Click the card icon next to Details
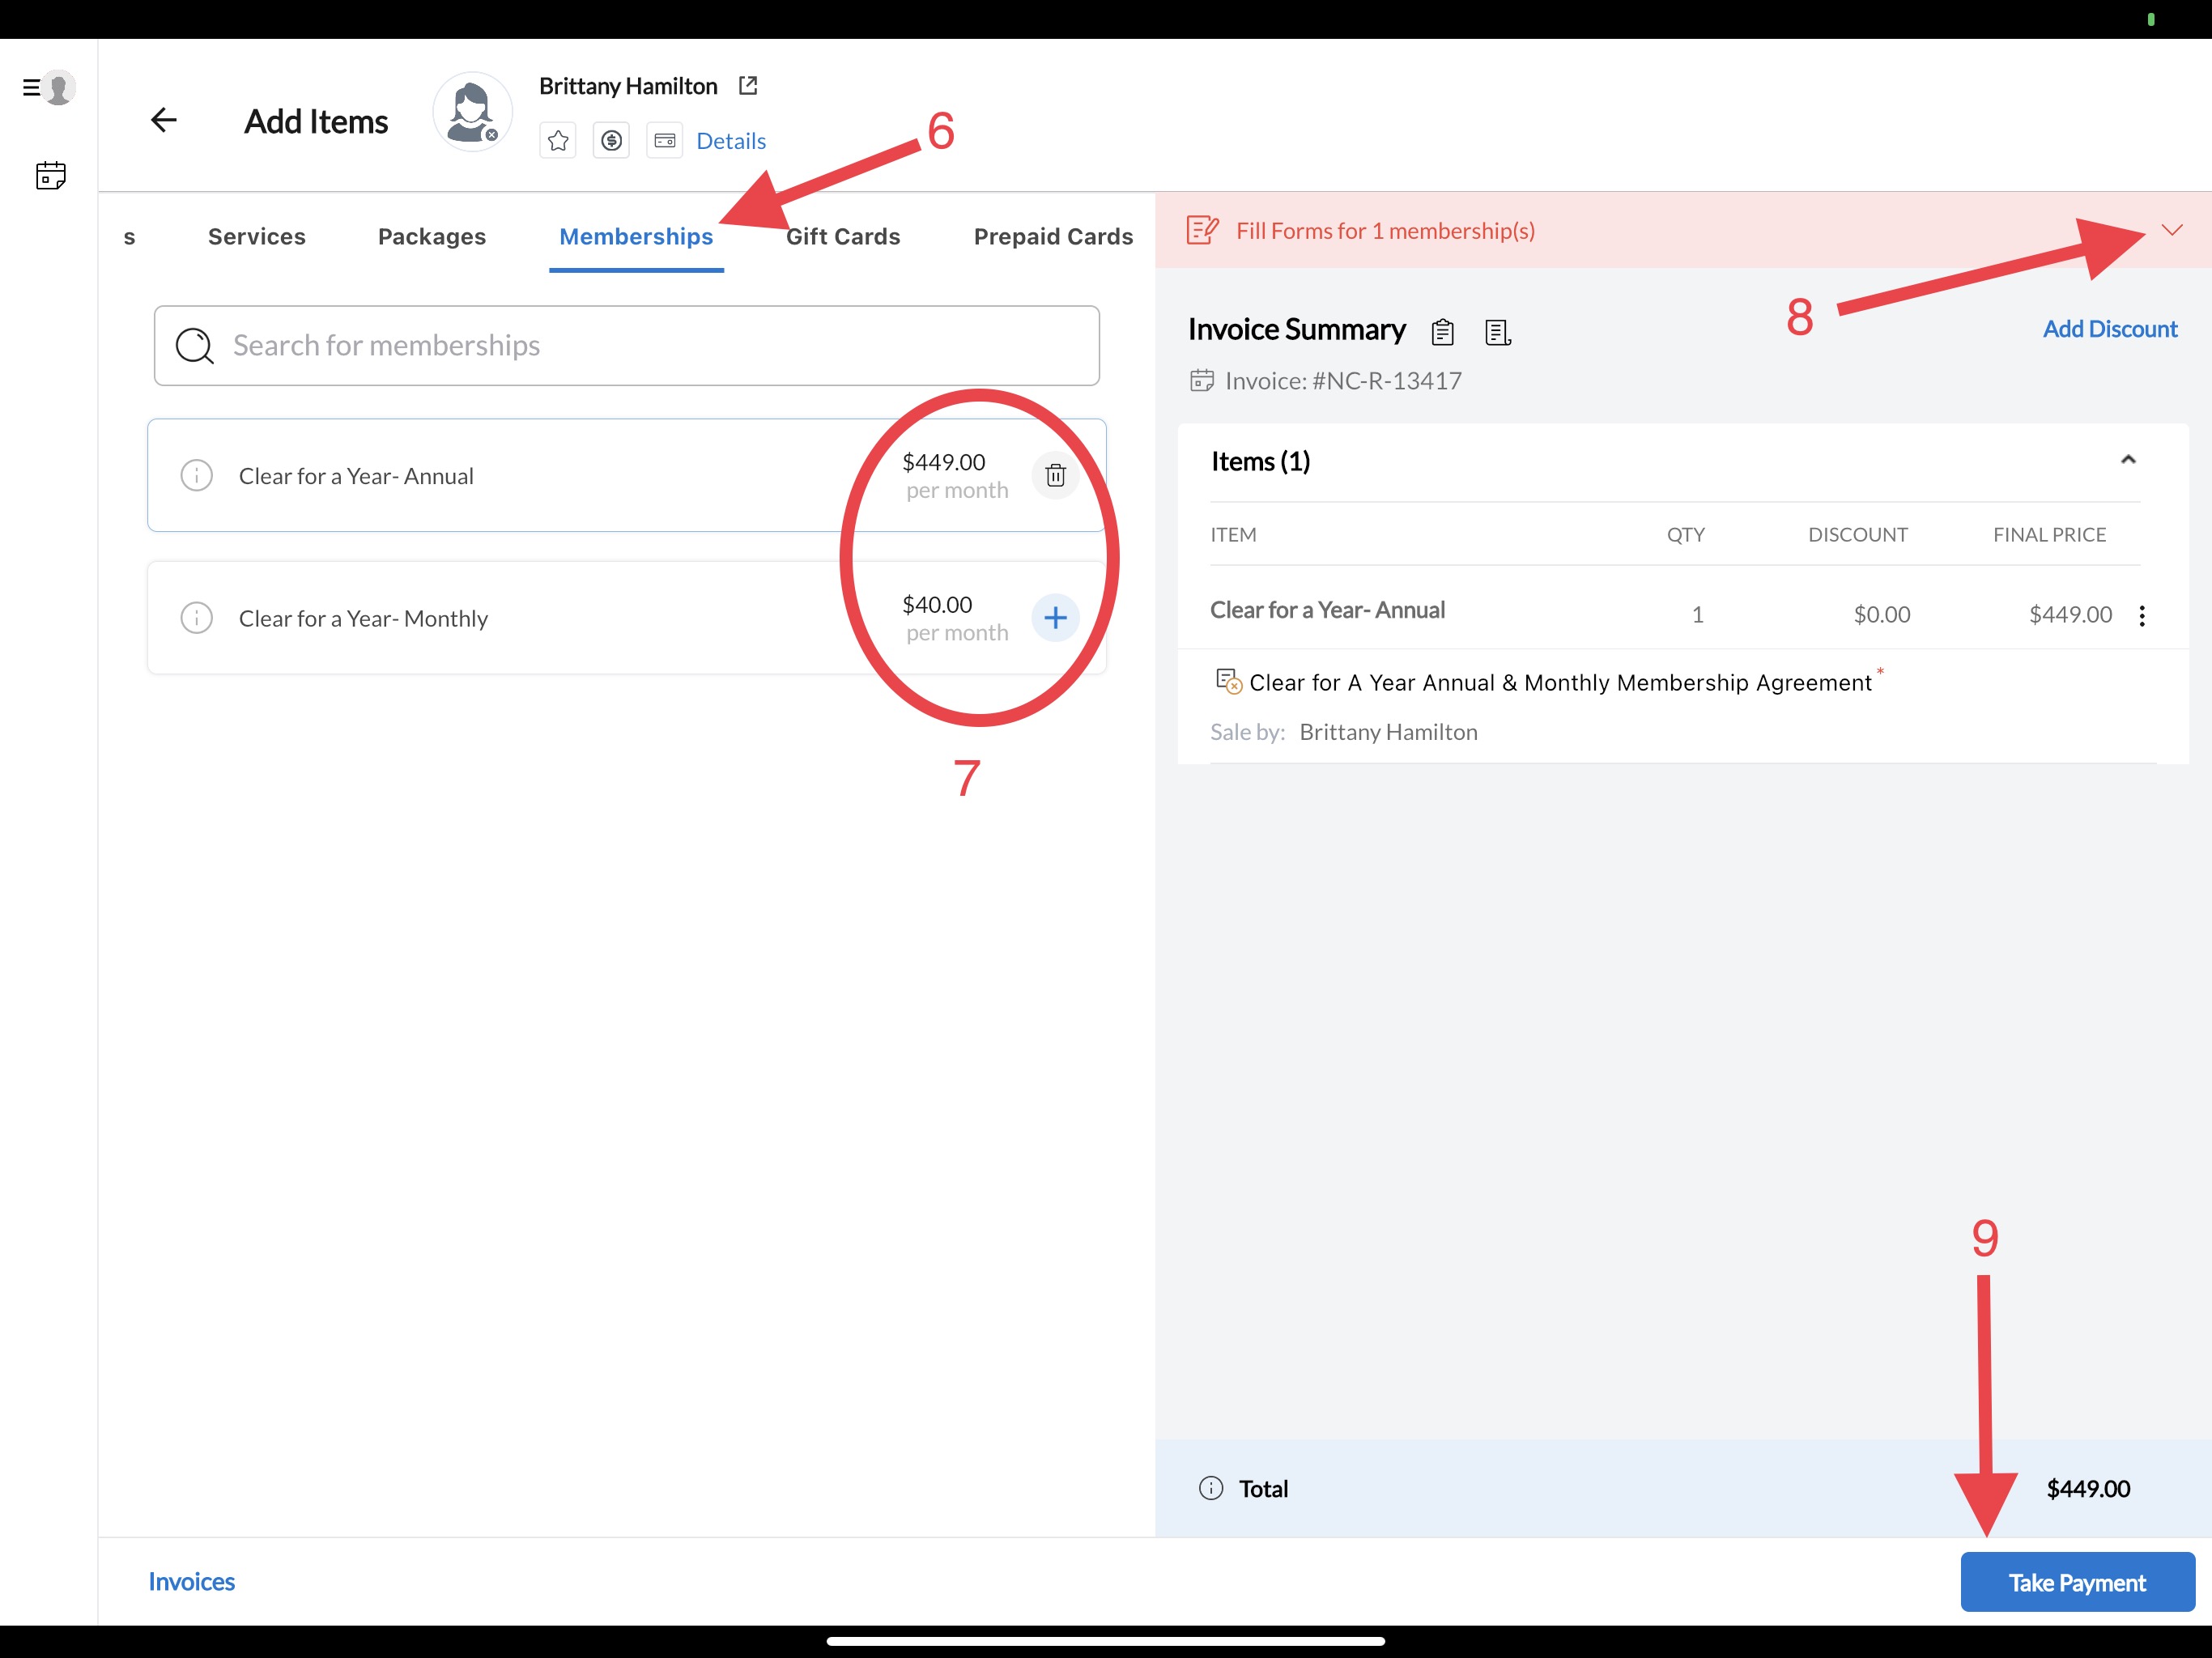The image size is (2212, 1658). coord(665,141)
